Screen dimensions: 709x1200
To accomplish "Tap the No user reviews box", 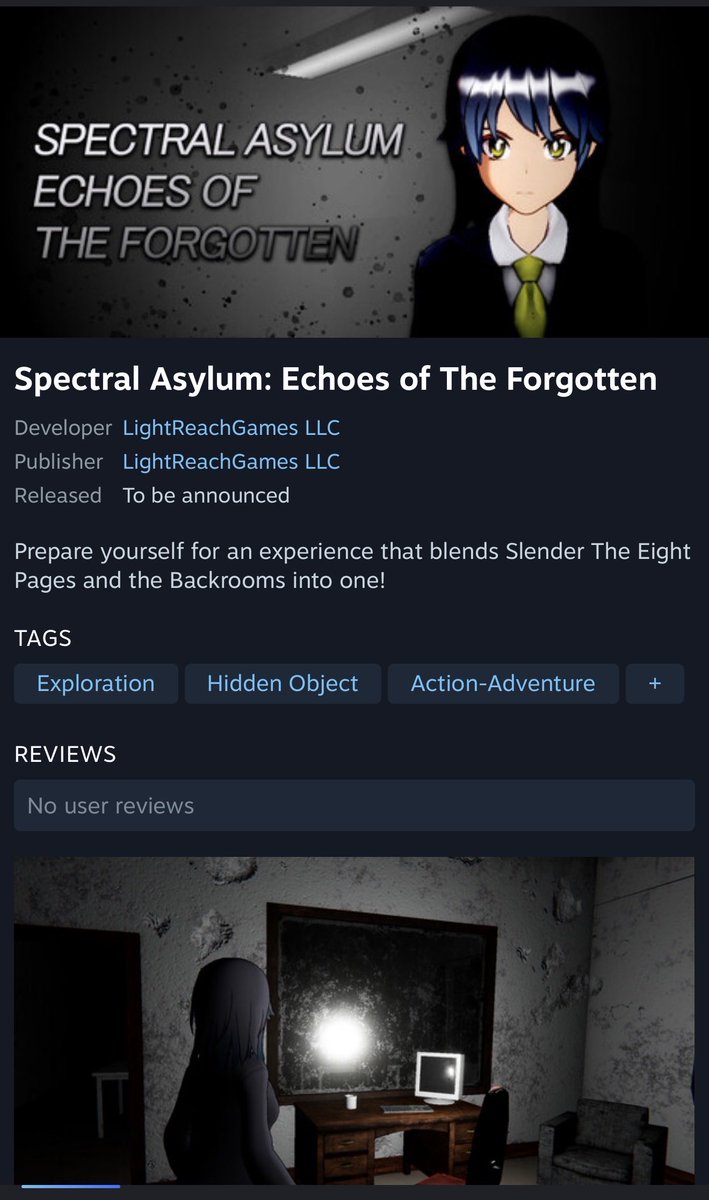I will click(x=354, y=806).
